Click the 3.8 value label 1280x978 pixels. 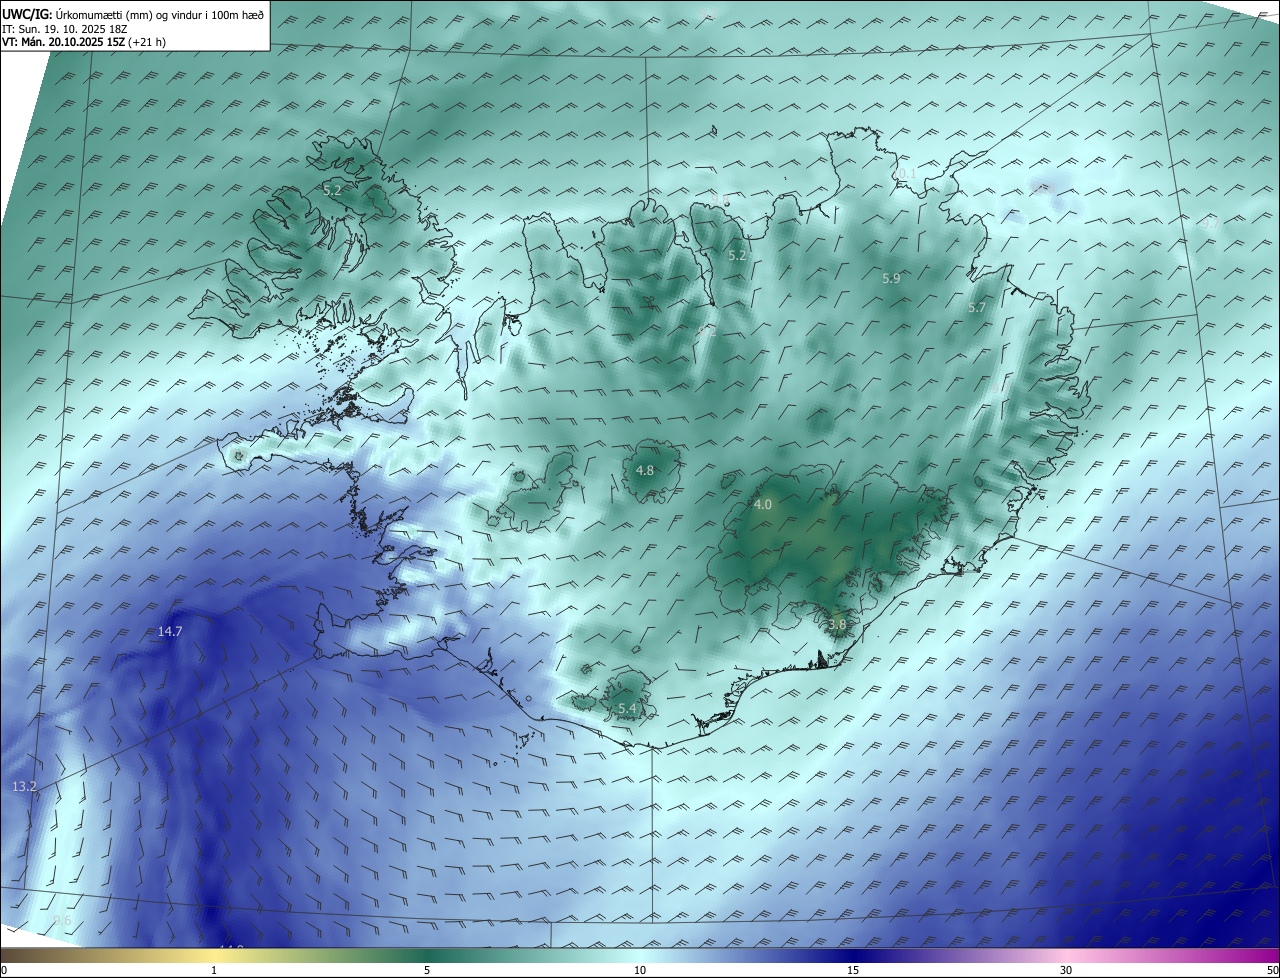(x=837, y=624)
